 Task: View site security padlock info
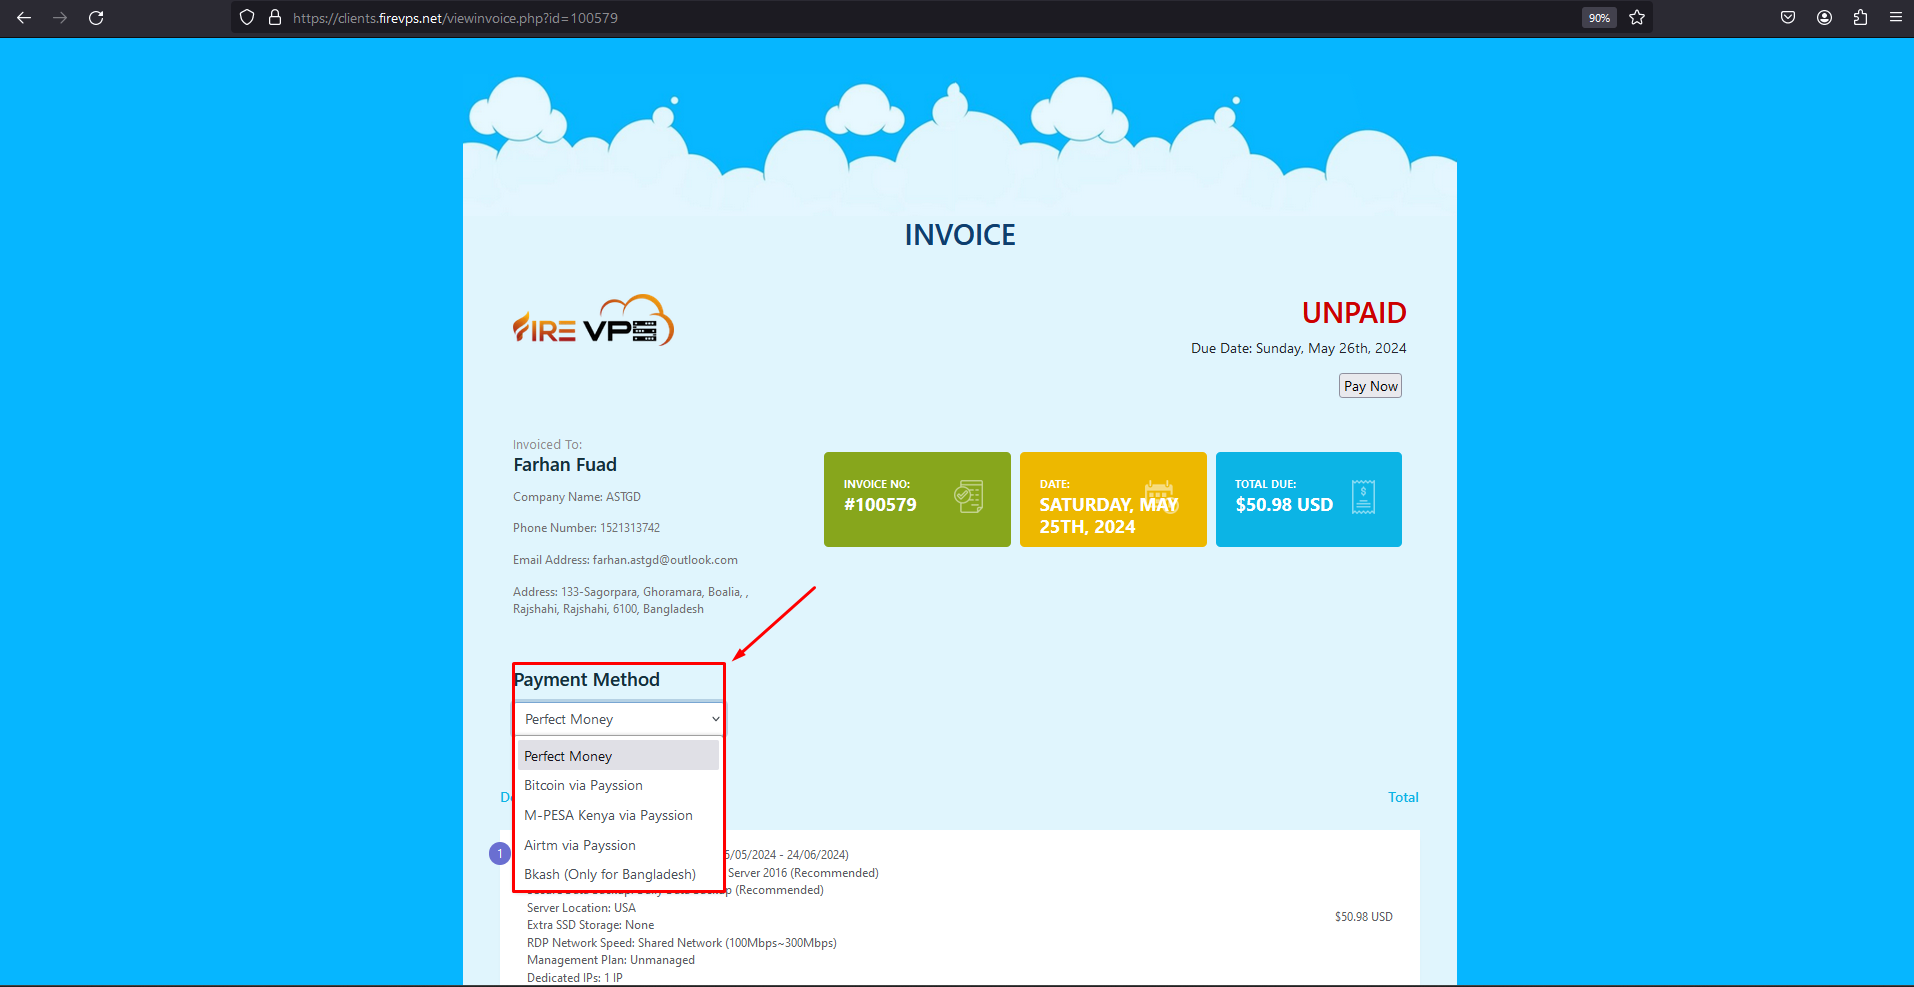click(x=275, y=18)
